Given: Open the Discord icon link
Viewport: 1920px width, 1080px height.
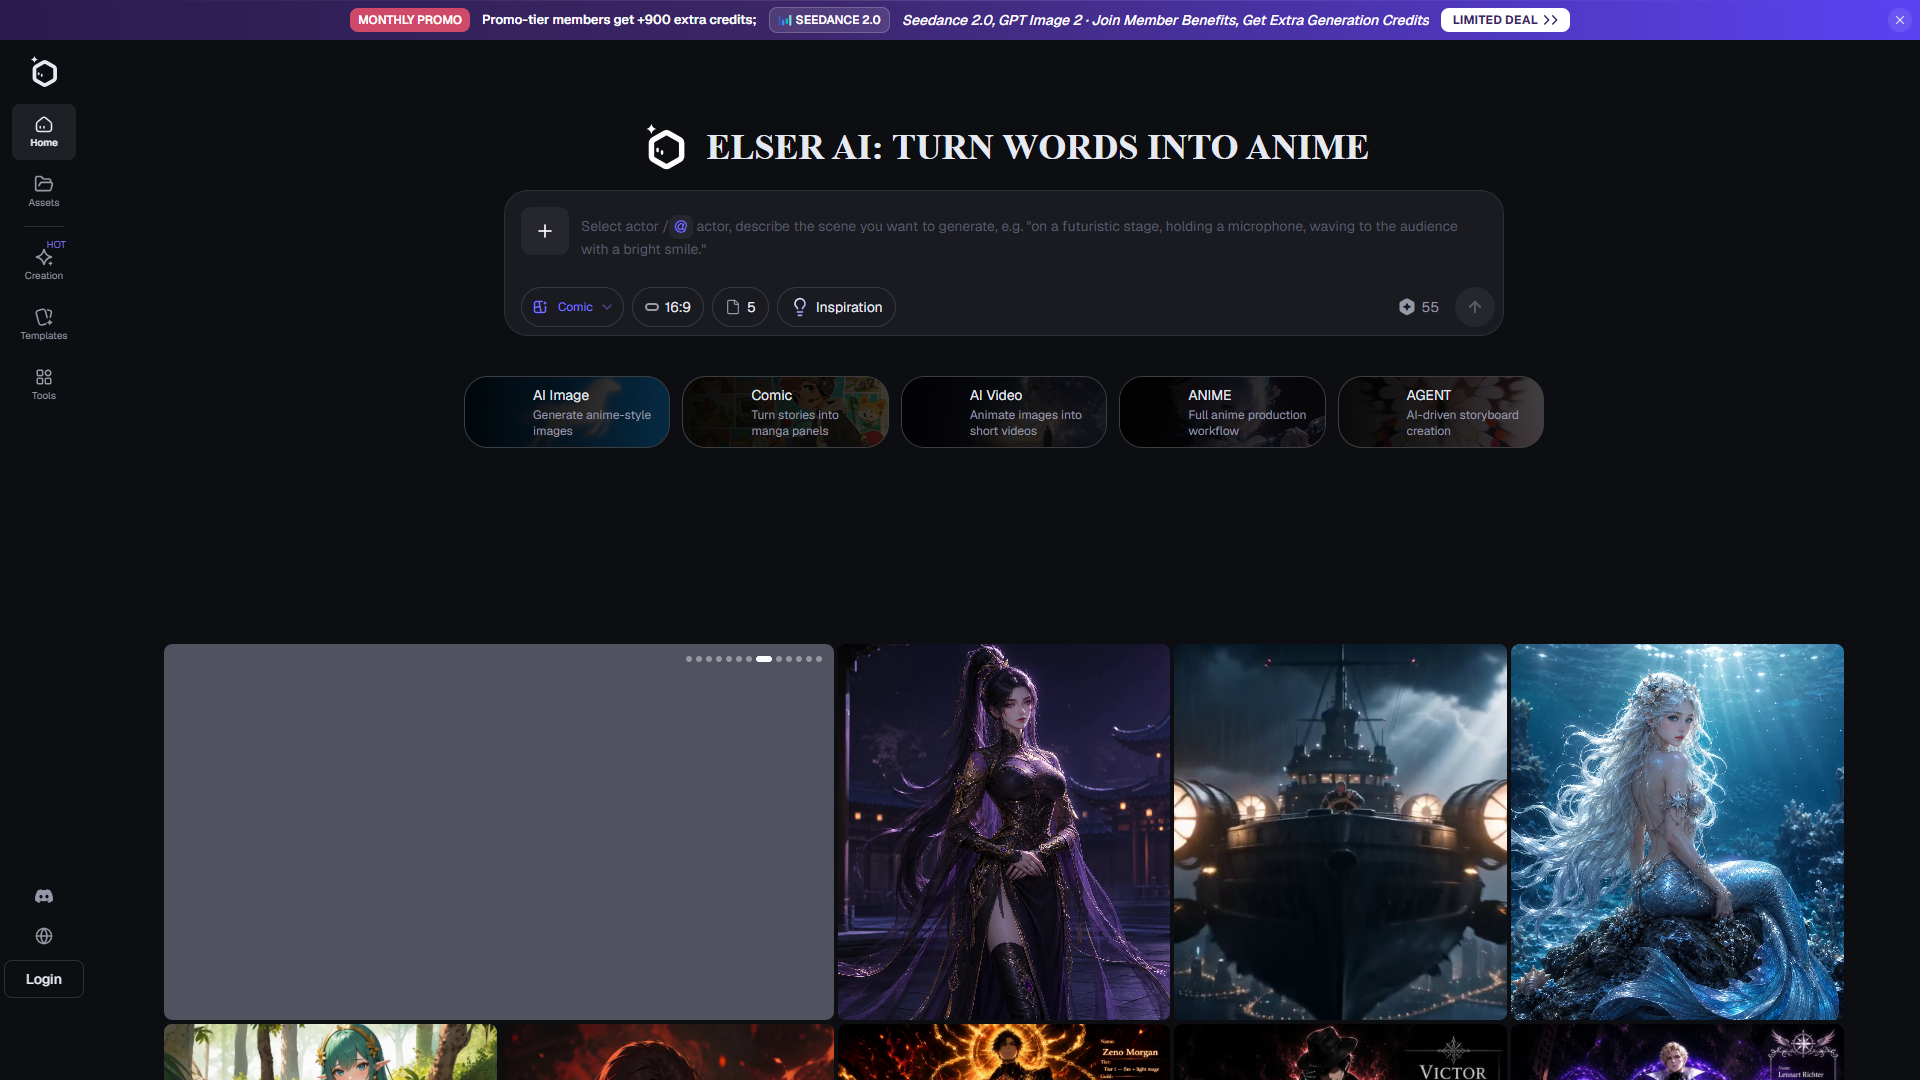Looking at the screenshot, I should (x=44, y=896).
